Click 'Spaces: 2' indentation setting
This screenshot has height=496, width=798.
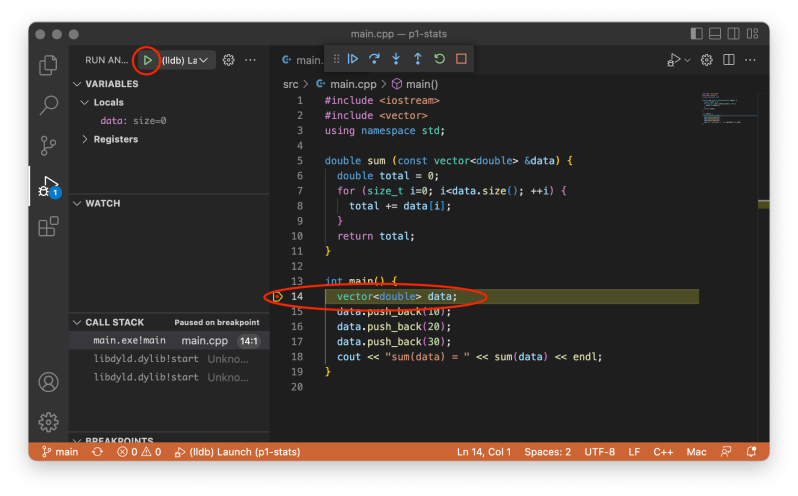(x=548, y=452)
